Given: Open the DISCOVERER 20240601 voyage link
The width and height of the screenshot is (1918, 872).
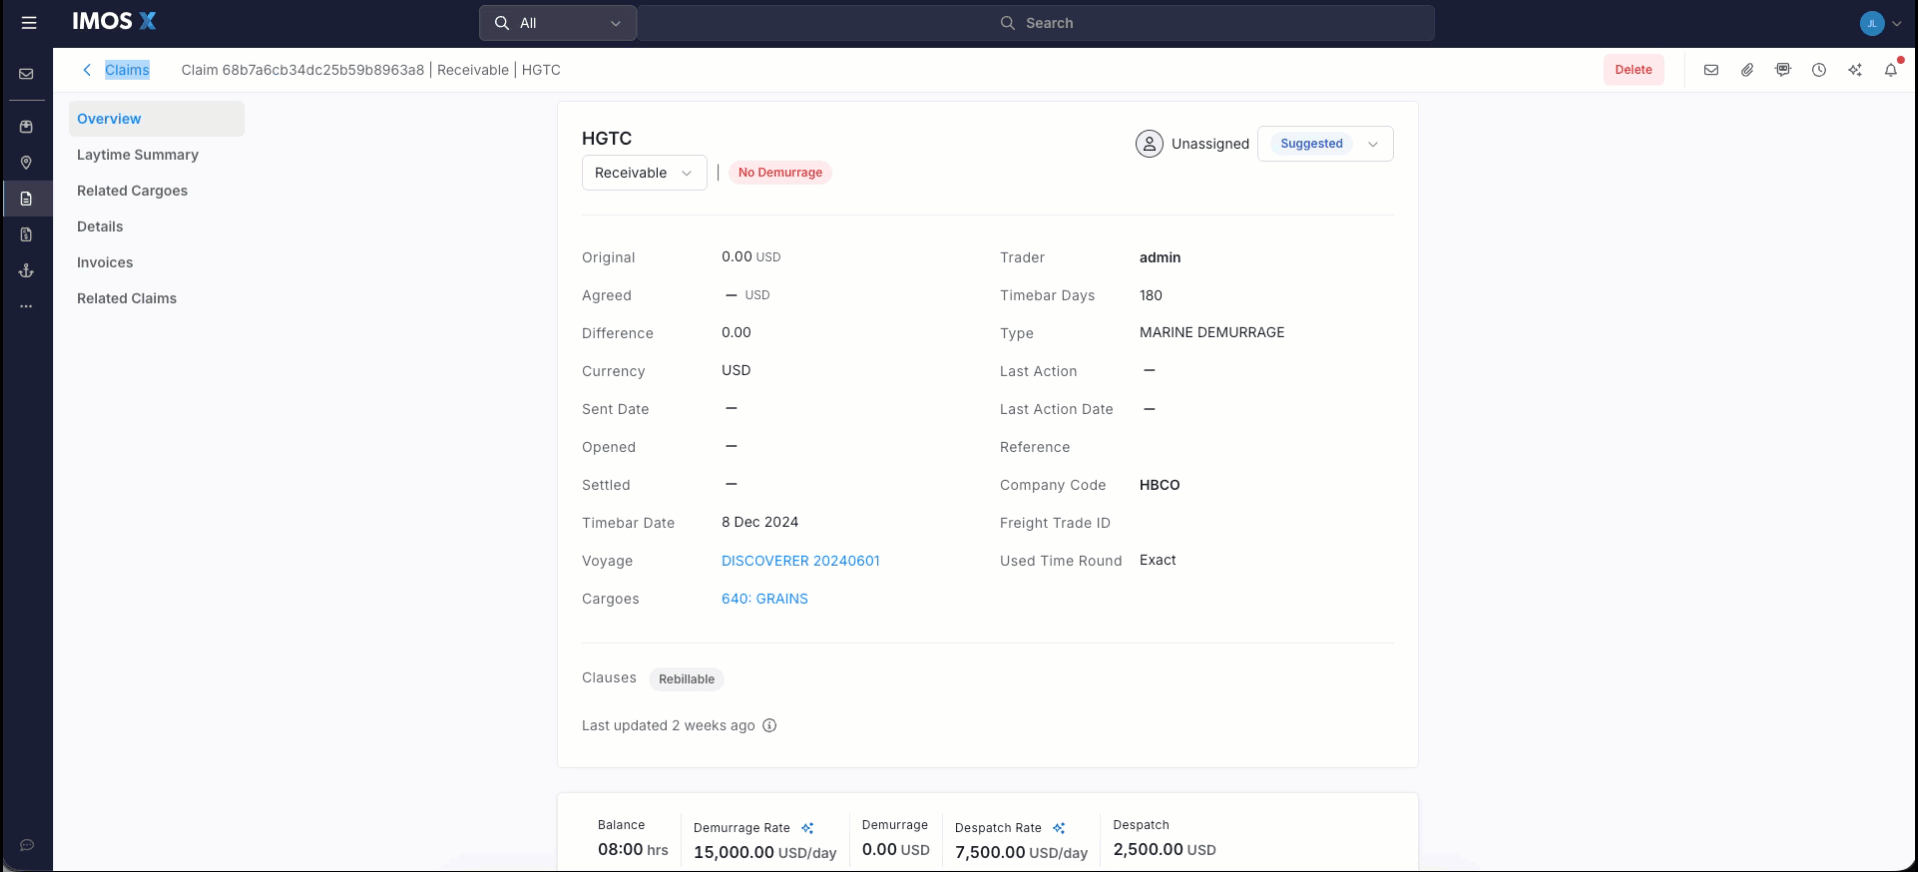Looking at the screenshot, I should tap(800, 561).
